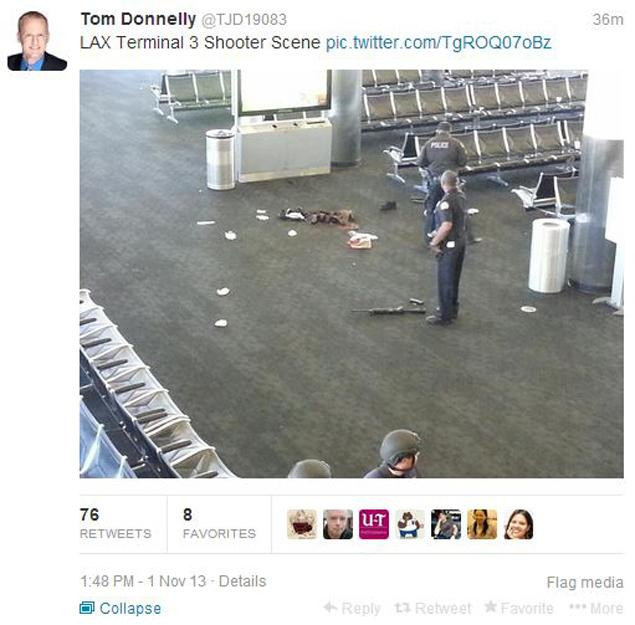Open the @TJD19083 handle link
Viewport: 635px width, 625px height.
[x=244, y=19]
